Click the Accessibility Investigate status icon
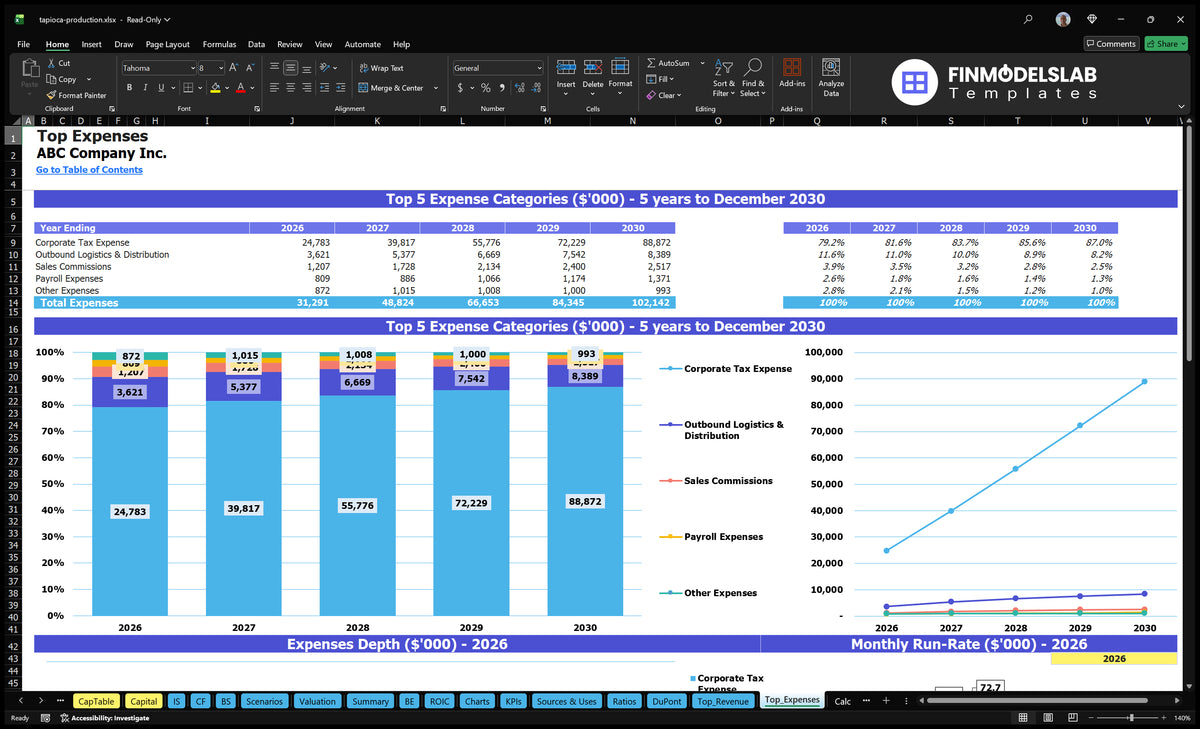The image size is (1200, 729). tap(64, 718)
